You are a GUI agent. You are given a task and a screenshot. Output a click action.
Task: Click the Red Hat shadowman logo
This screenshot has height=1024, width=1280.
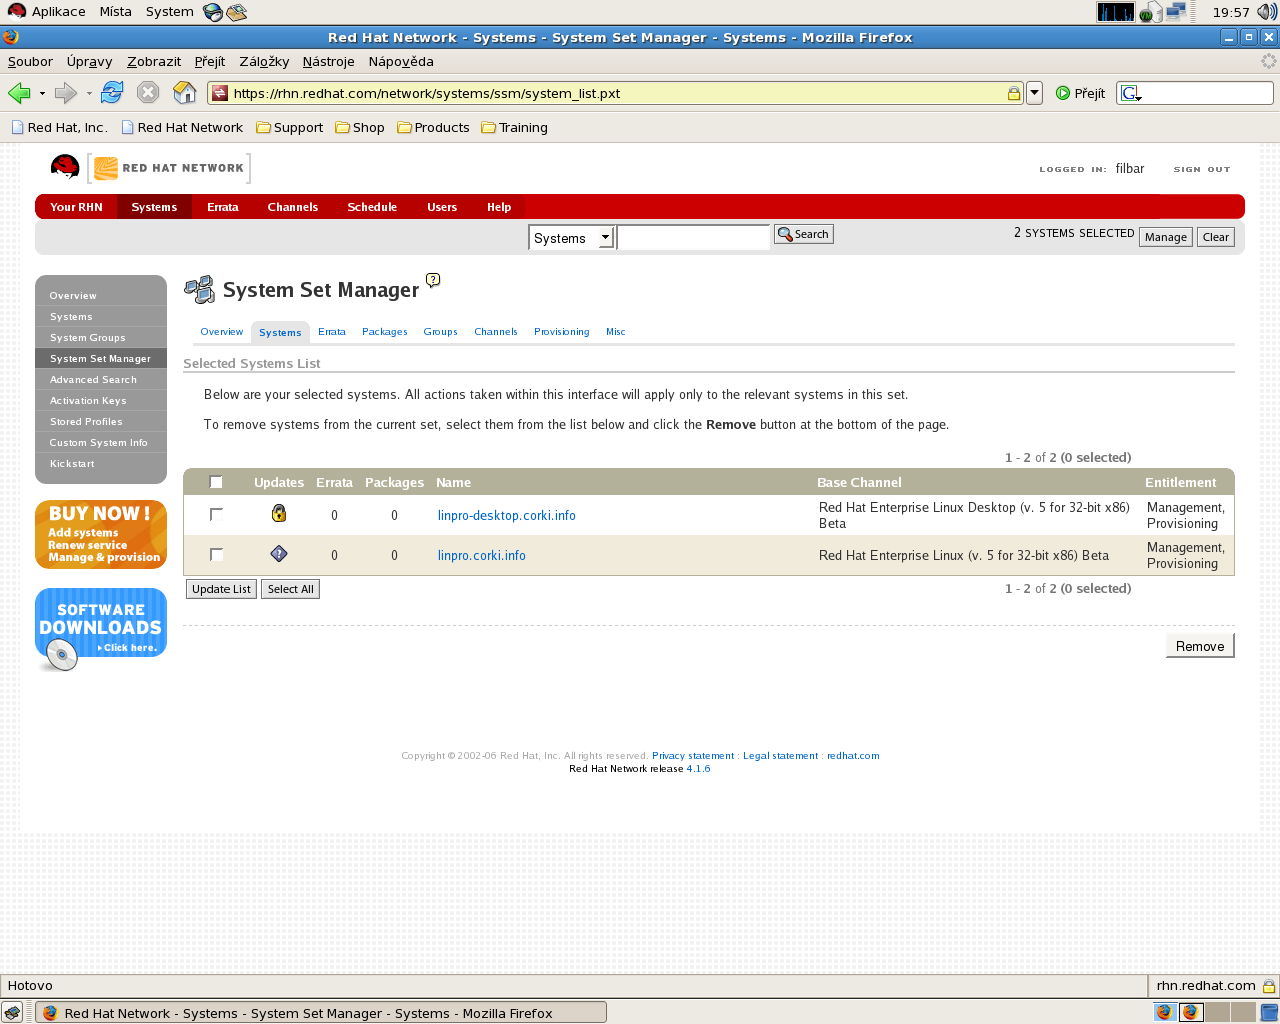coord(65,167)
